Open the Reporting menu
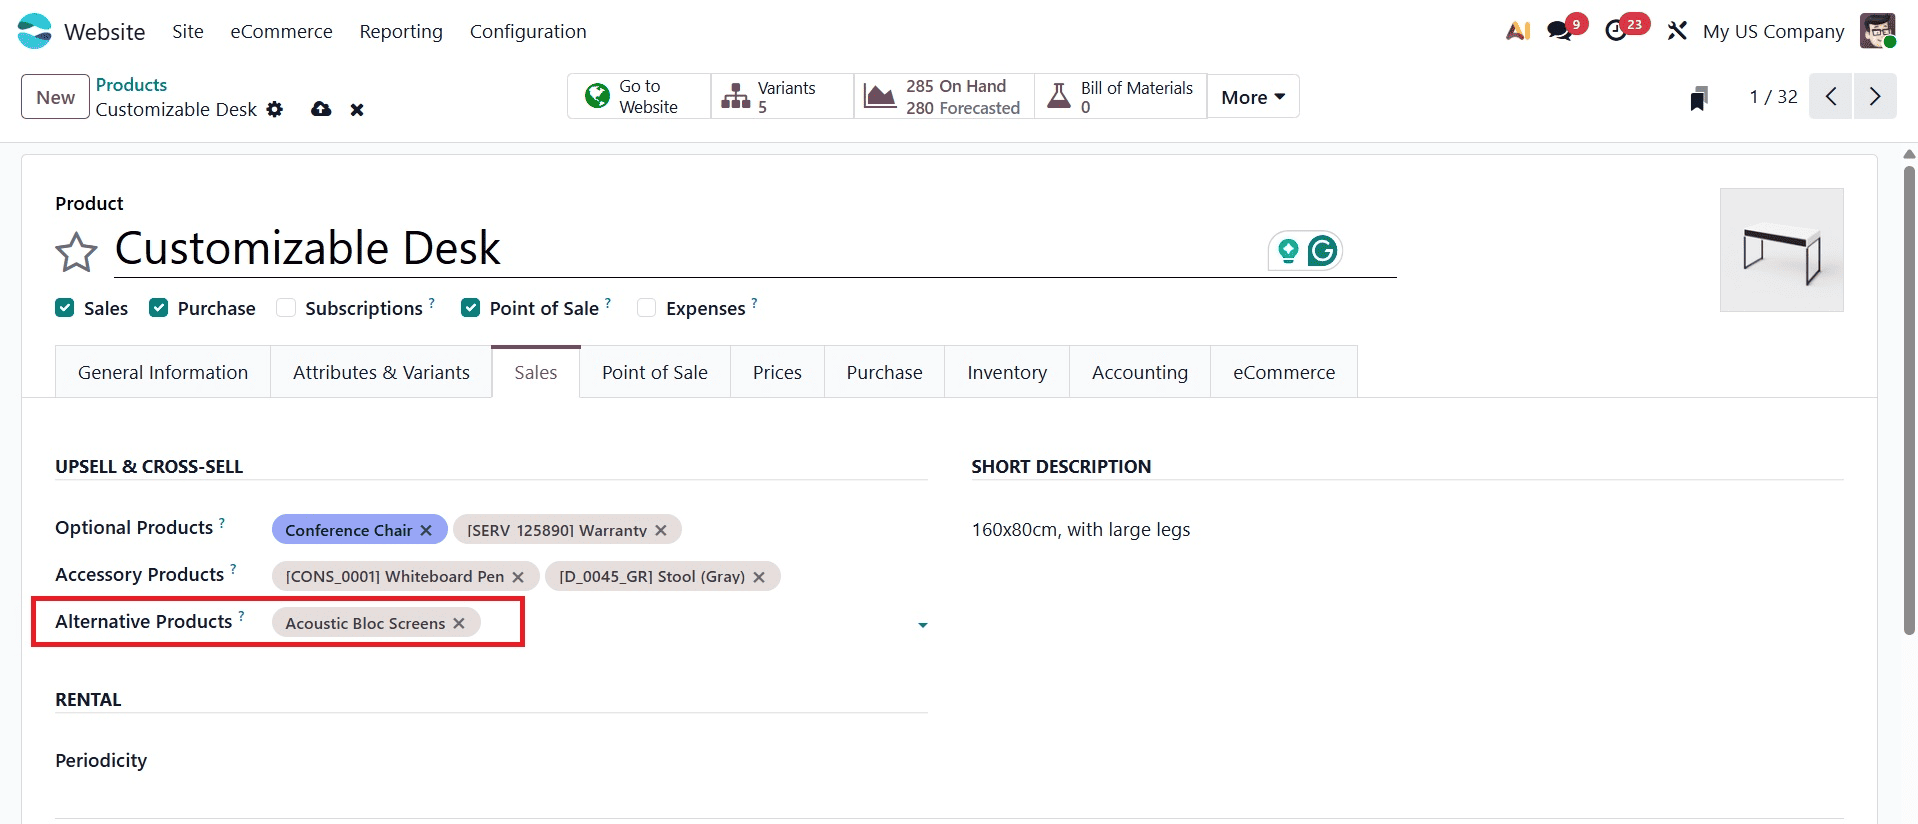The width and height of the screenshot is (1918, 824). (x=401, y=31)
